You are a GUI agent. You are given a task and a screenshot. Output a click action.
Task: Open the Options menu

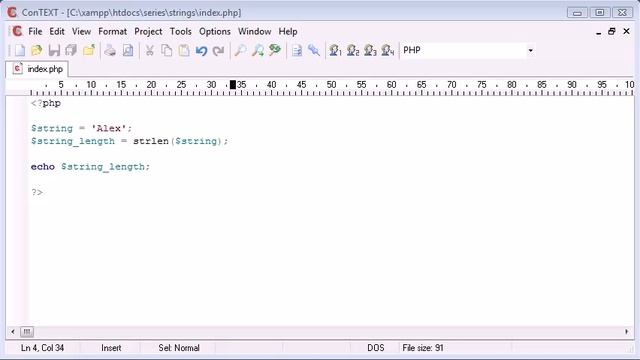tap(215, 31)
